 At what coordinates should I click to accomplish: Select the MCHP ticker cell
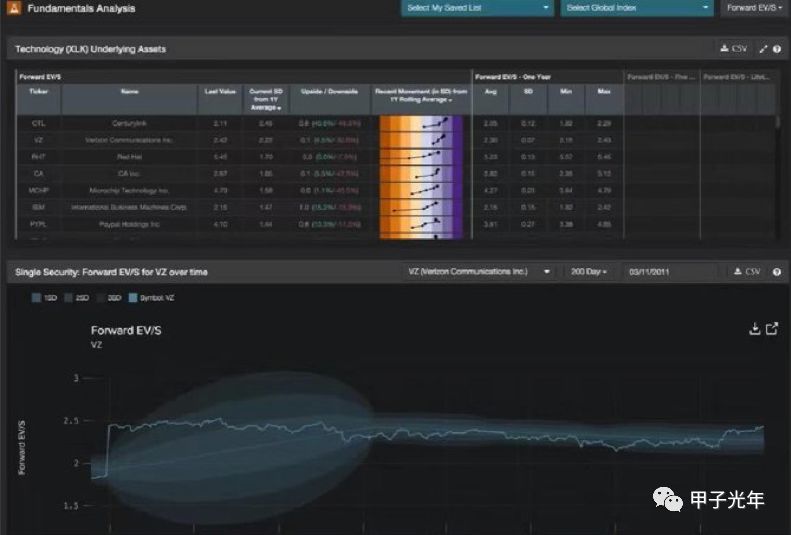[39, 191]
